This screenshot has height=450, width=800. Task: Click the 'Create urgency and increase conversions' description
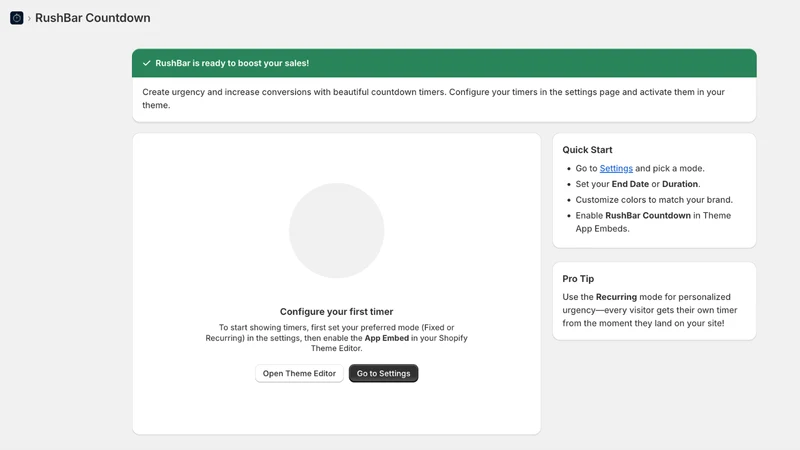point(434,98)
